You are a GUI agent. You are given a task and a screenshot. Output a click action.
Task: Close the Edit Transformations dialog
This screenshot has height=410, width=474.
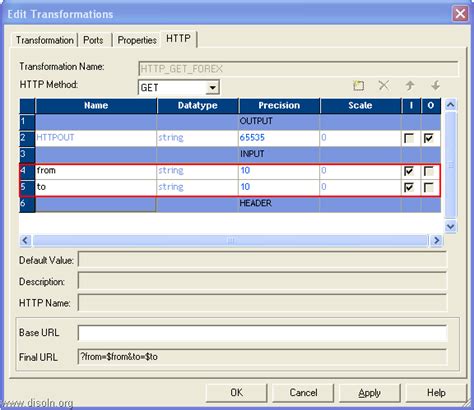460,14
